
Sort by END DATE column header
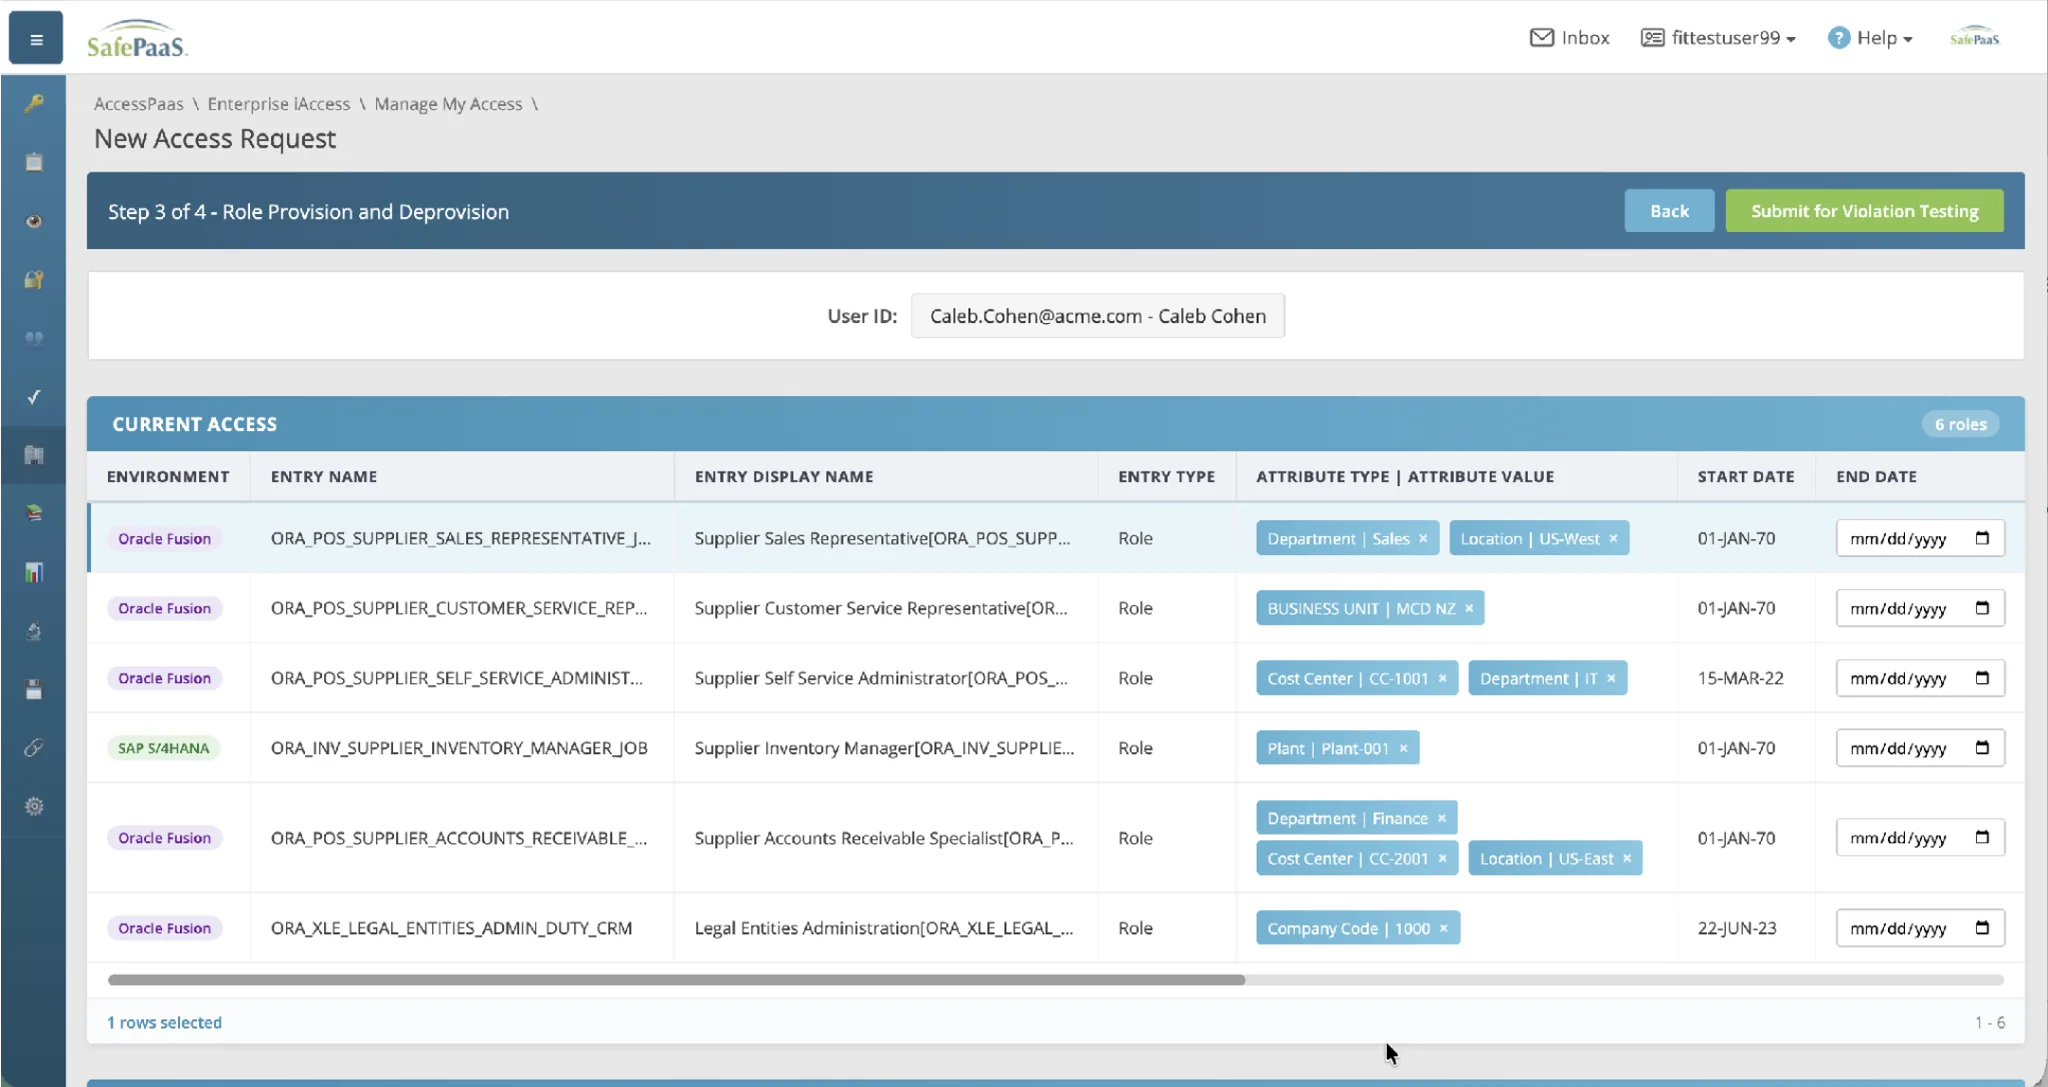pyautogui.click(x=1876, y=477)
